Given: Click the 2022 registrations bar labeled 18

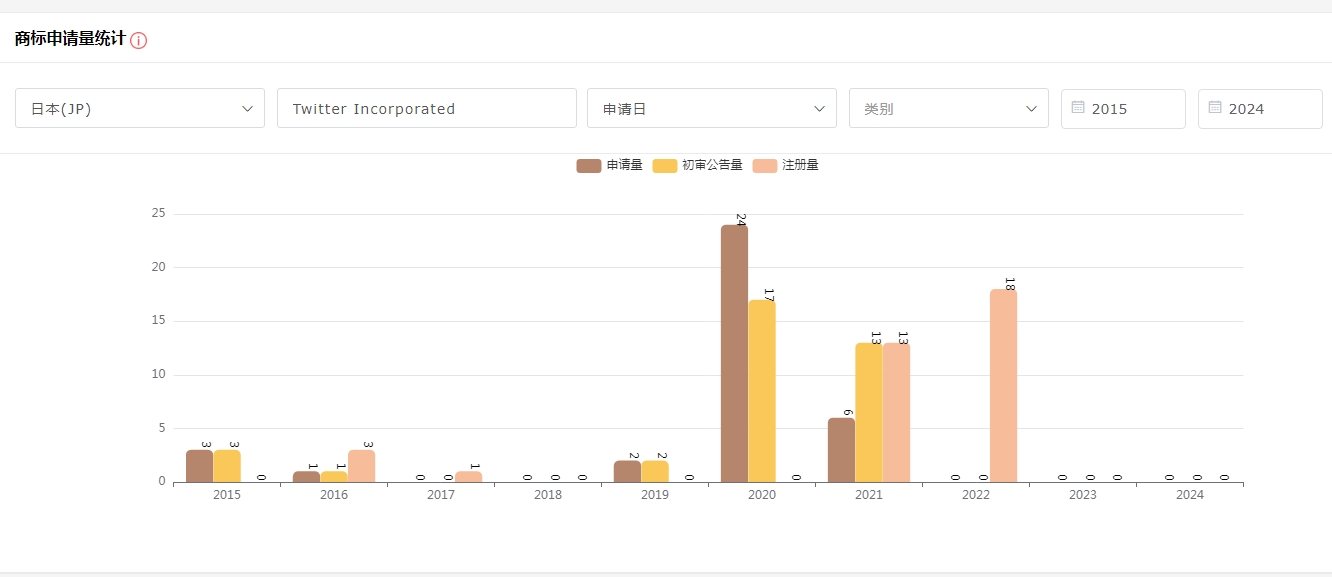Looking at the screenshot, I should 1004,385.
